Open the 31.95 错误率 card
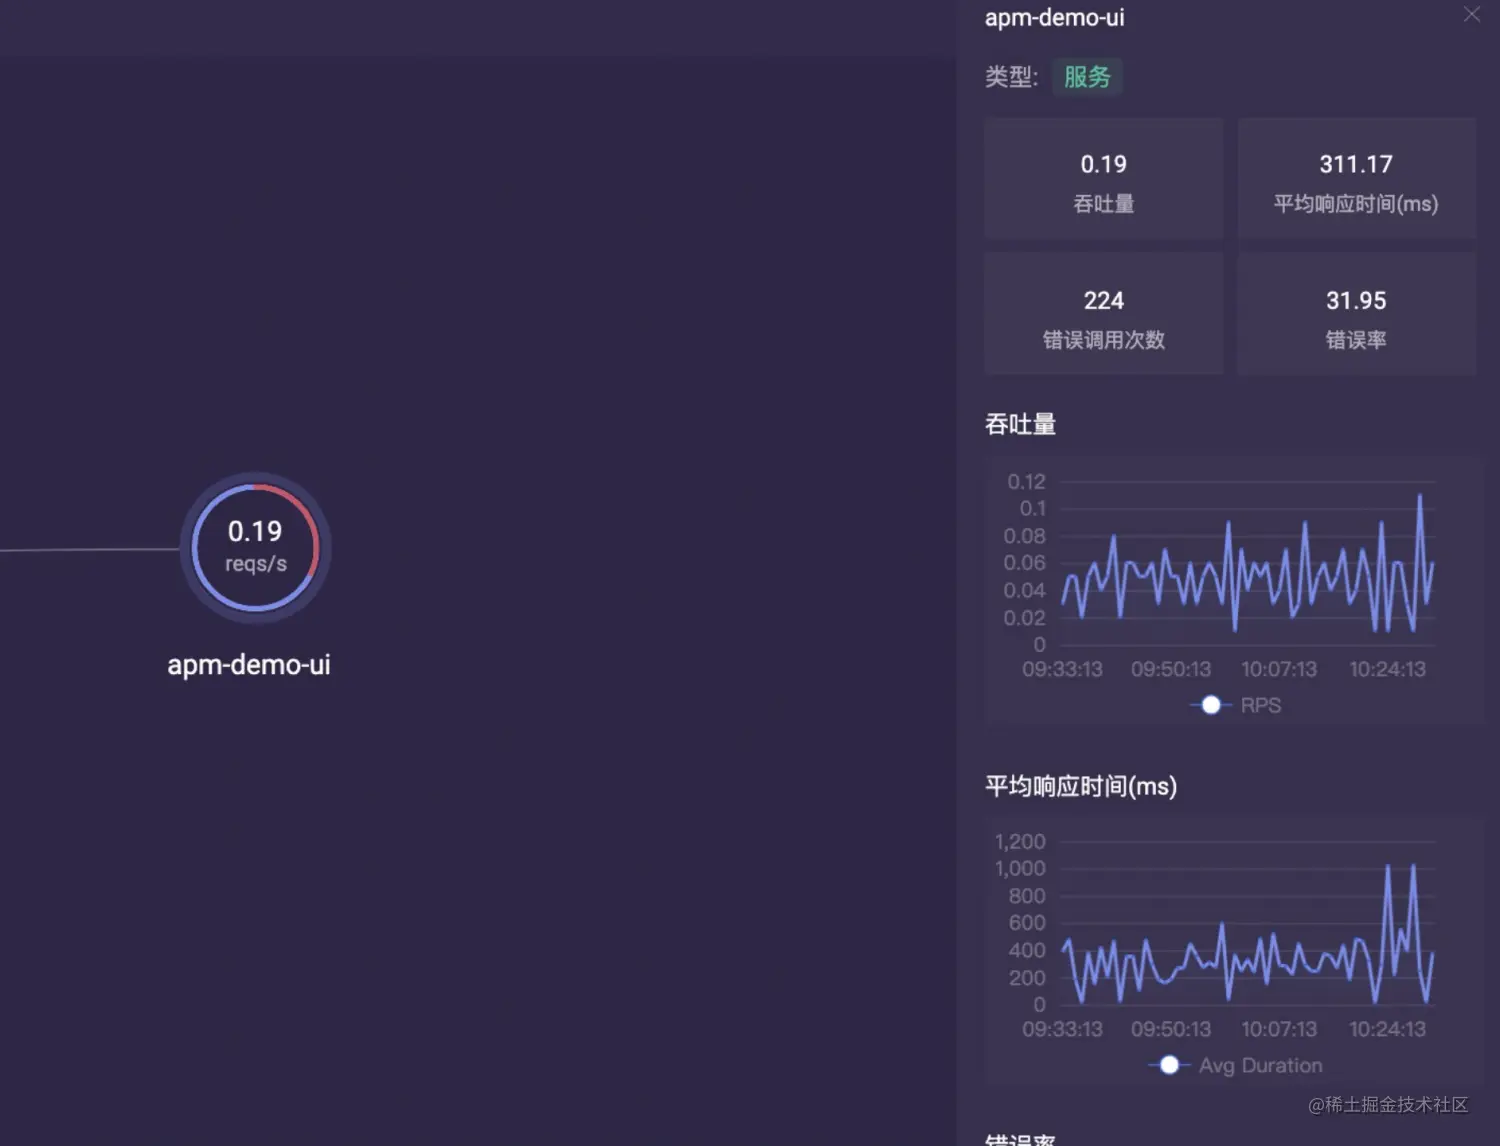The image size is (1500, 1146). click(x=1356, y=314)
